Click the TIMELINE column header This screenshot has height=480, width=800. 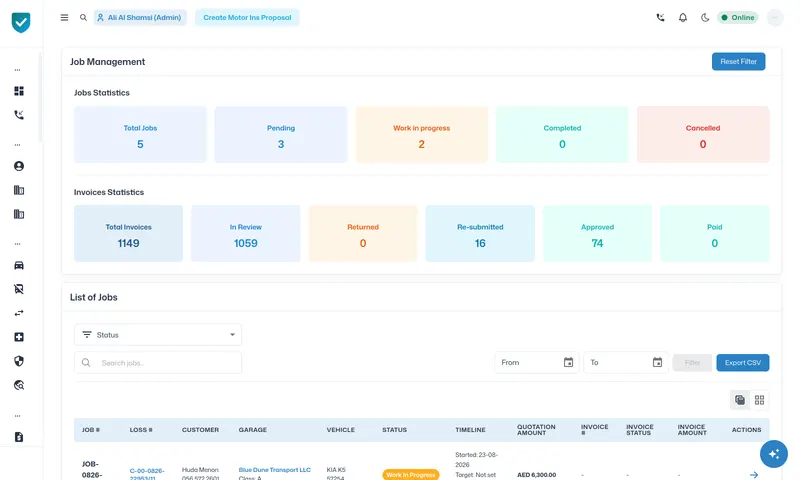pyautogui.click(x=470, y=430)
